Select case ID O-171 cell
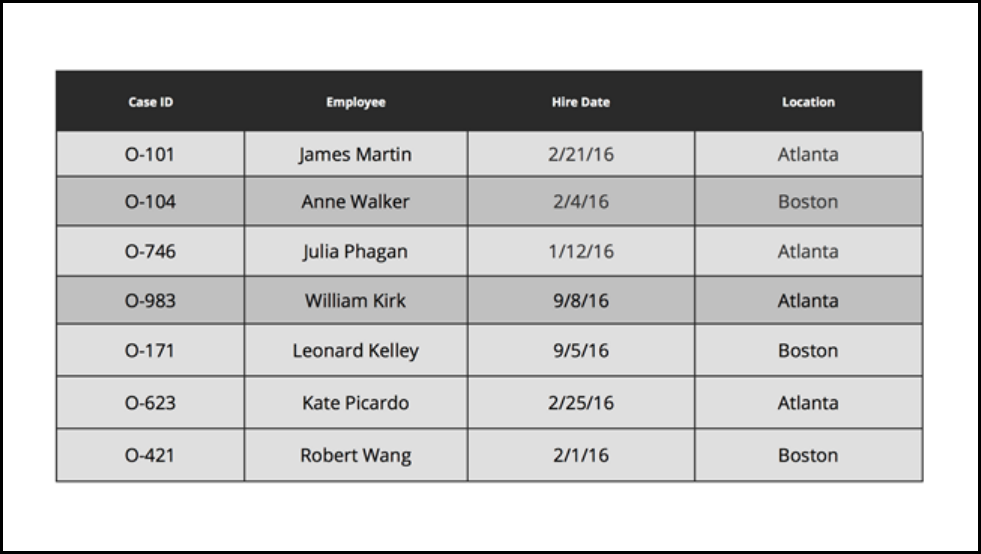This screenshot has height=554, width=981. 150,350
